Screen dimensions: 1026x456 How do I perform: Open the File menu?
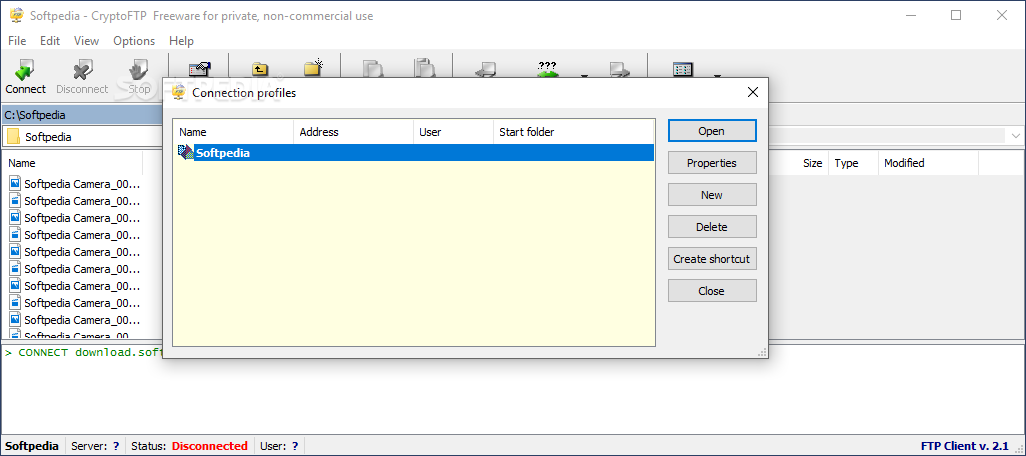point(17,41)
